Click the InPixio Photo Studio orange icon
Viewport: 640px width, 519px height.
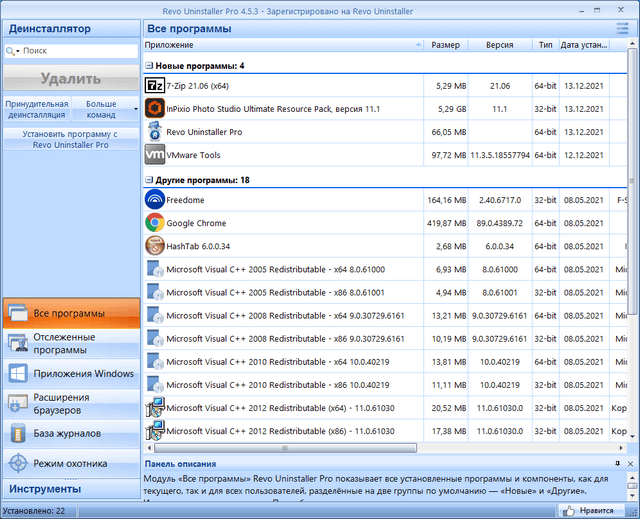[x=155, y=109]
